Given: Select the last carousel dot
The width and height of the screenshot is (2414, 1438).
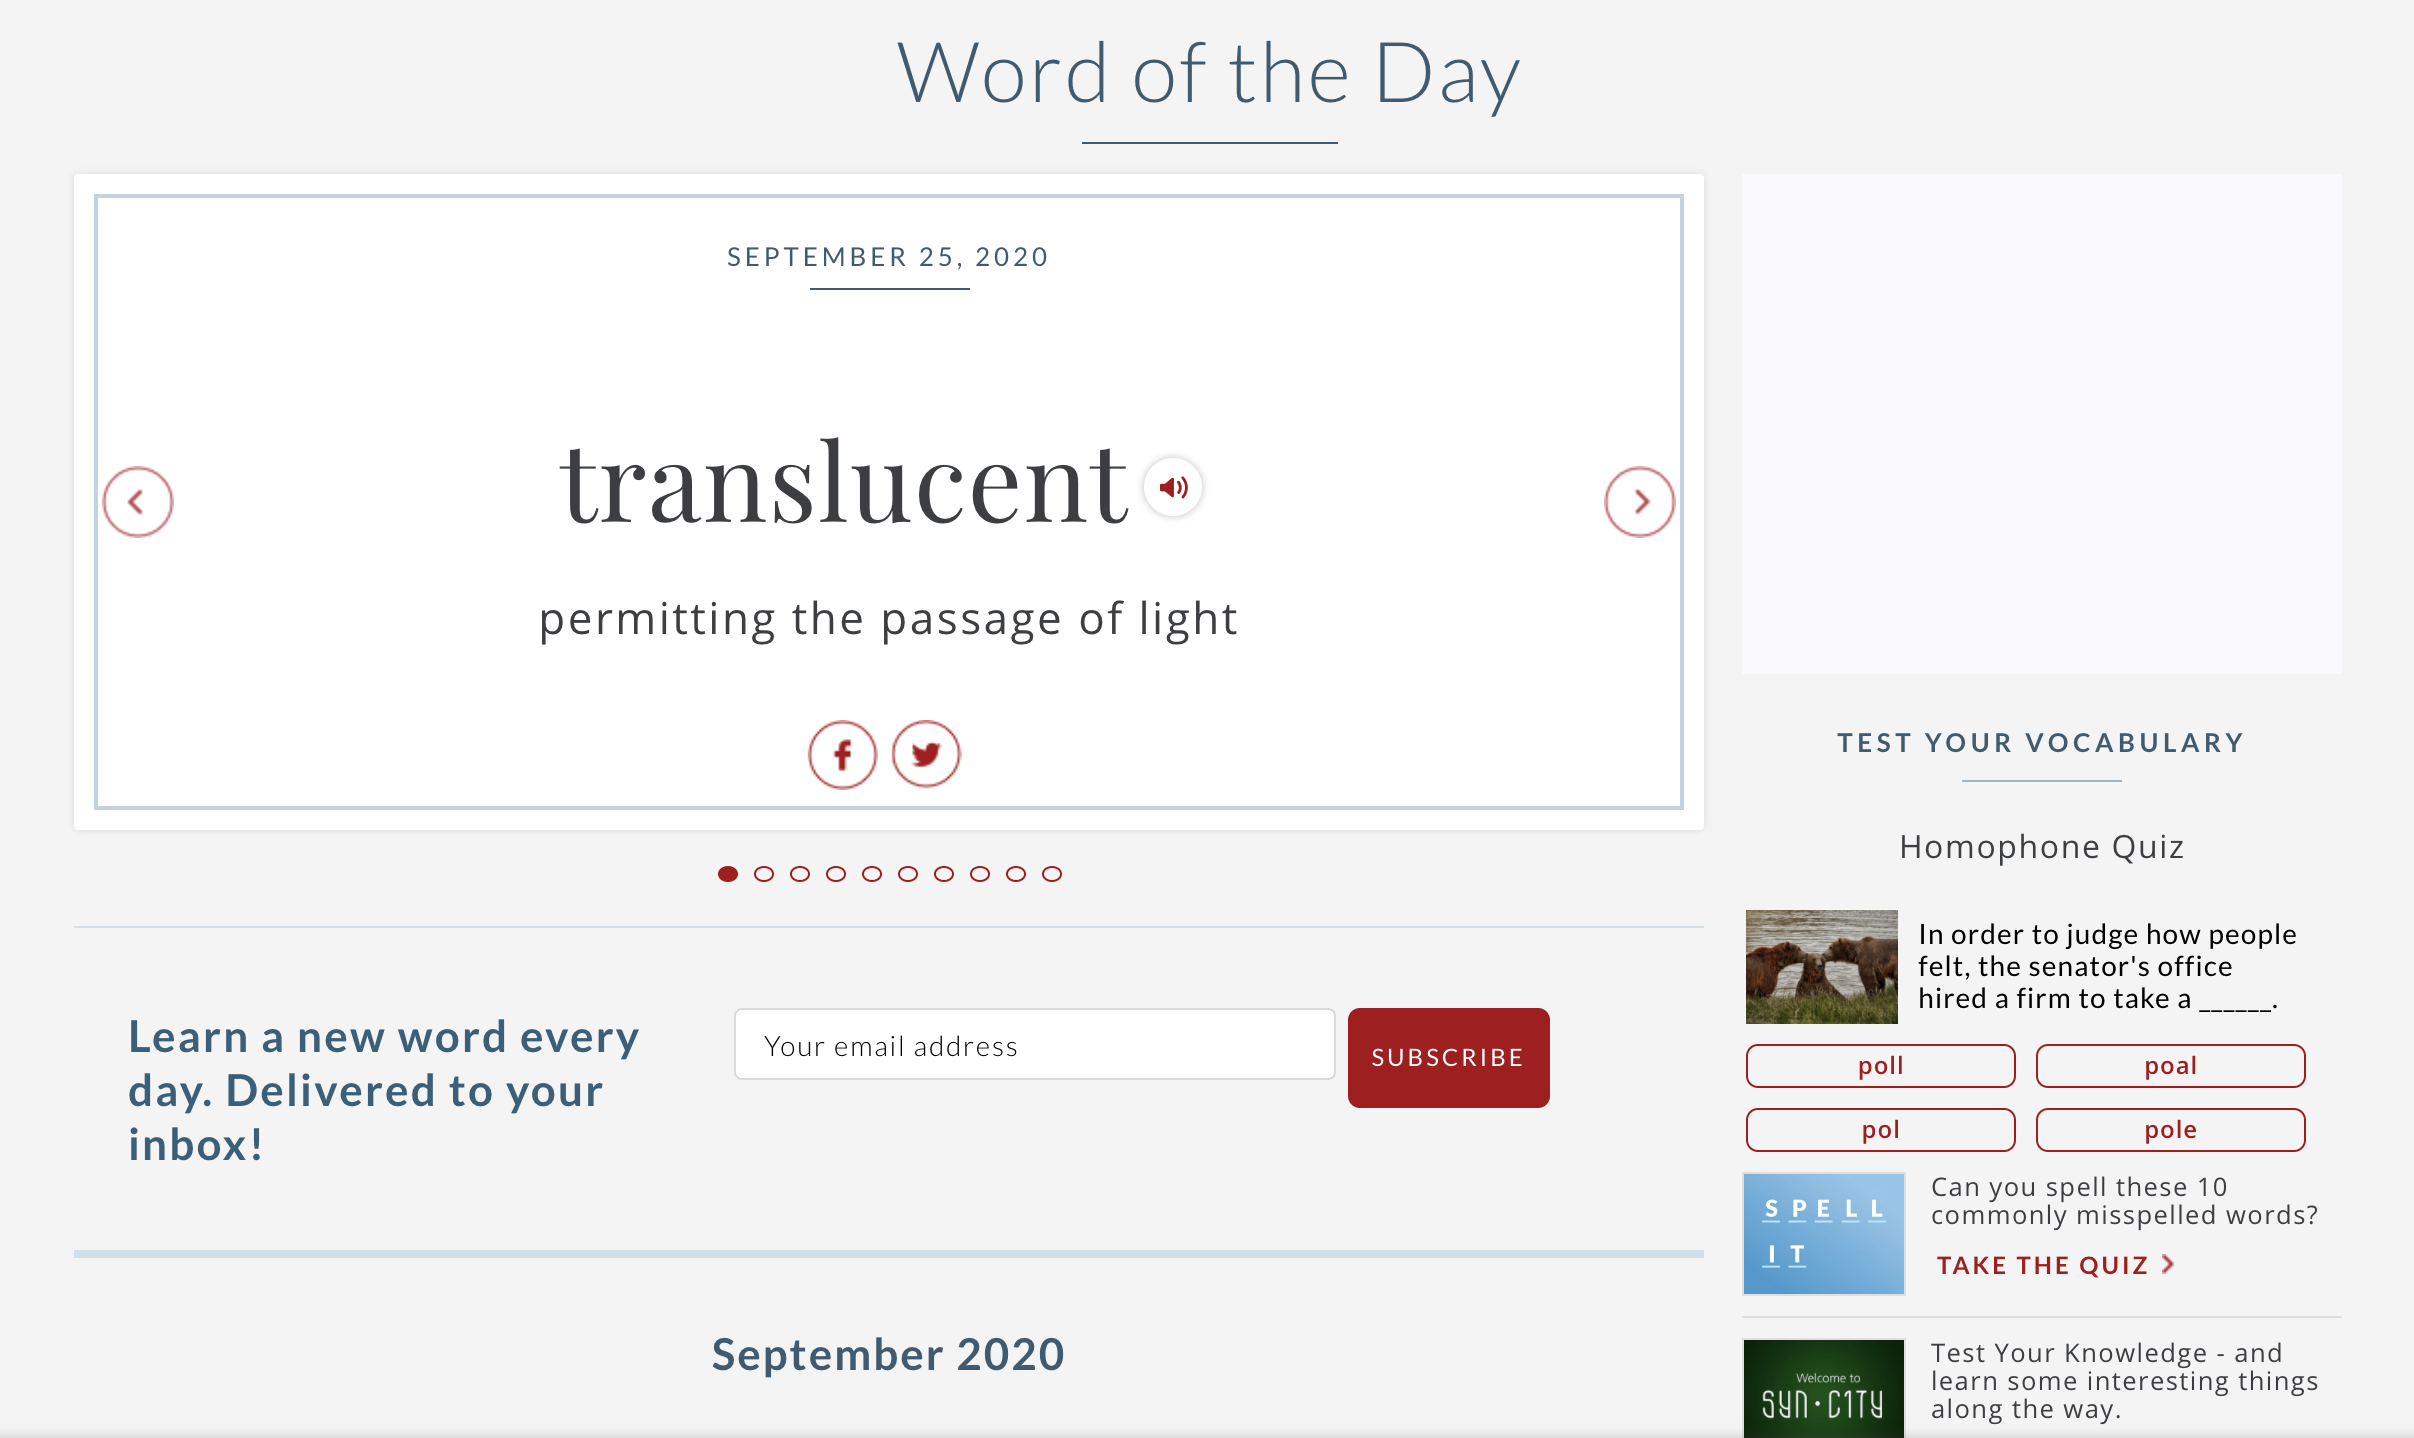Looking at the screenshot, I should pyautogui.click(x=1052, y=874).
